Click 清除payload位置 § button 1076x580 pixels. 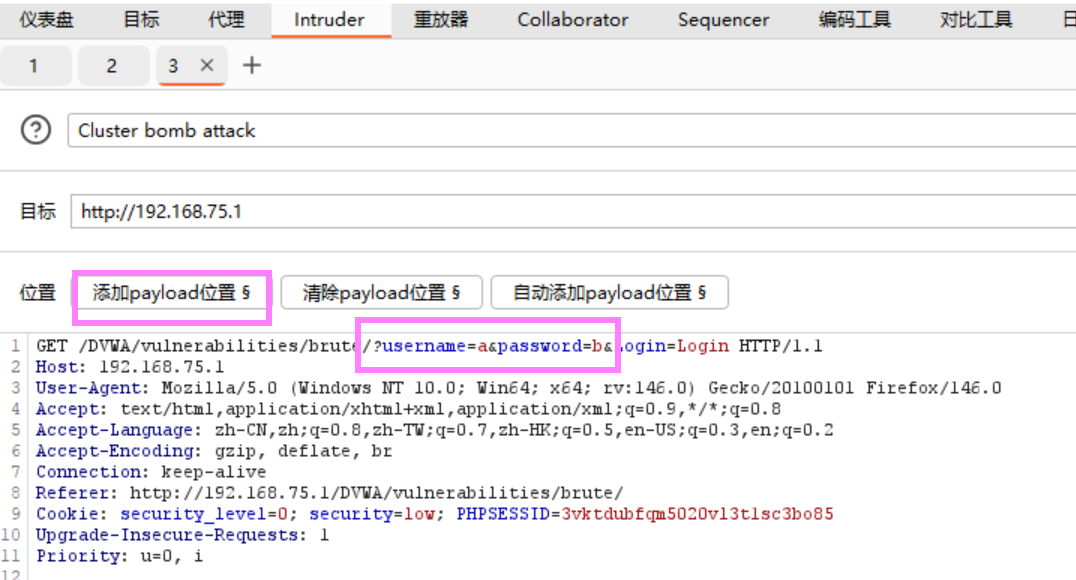pos(382,293)
